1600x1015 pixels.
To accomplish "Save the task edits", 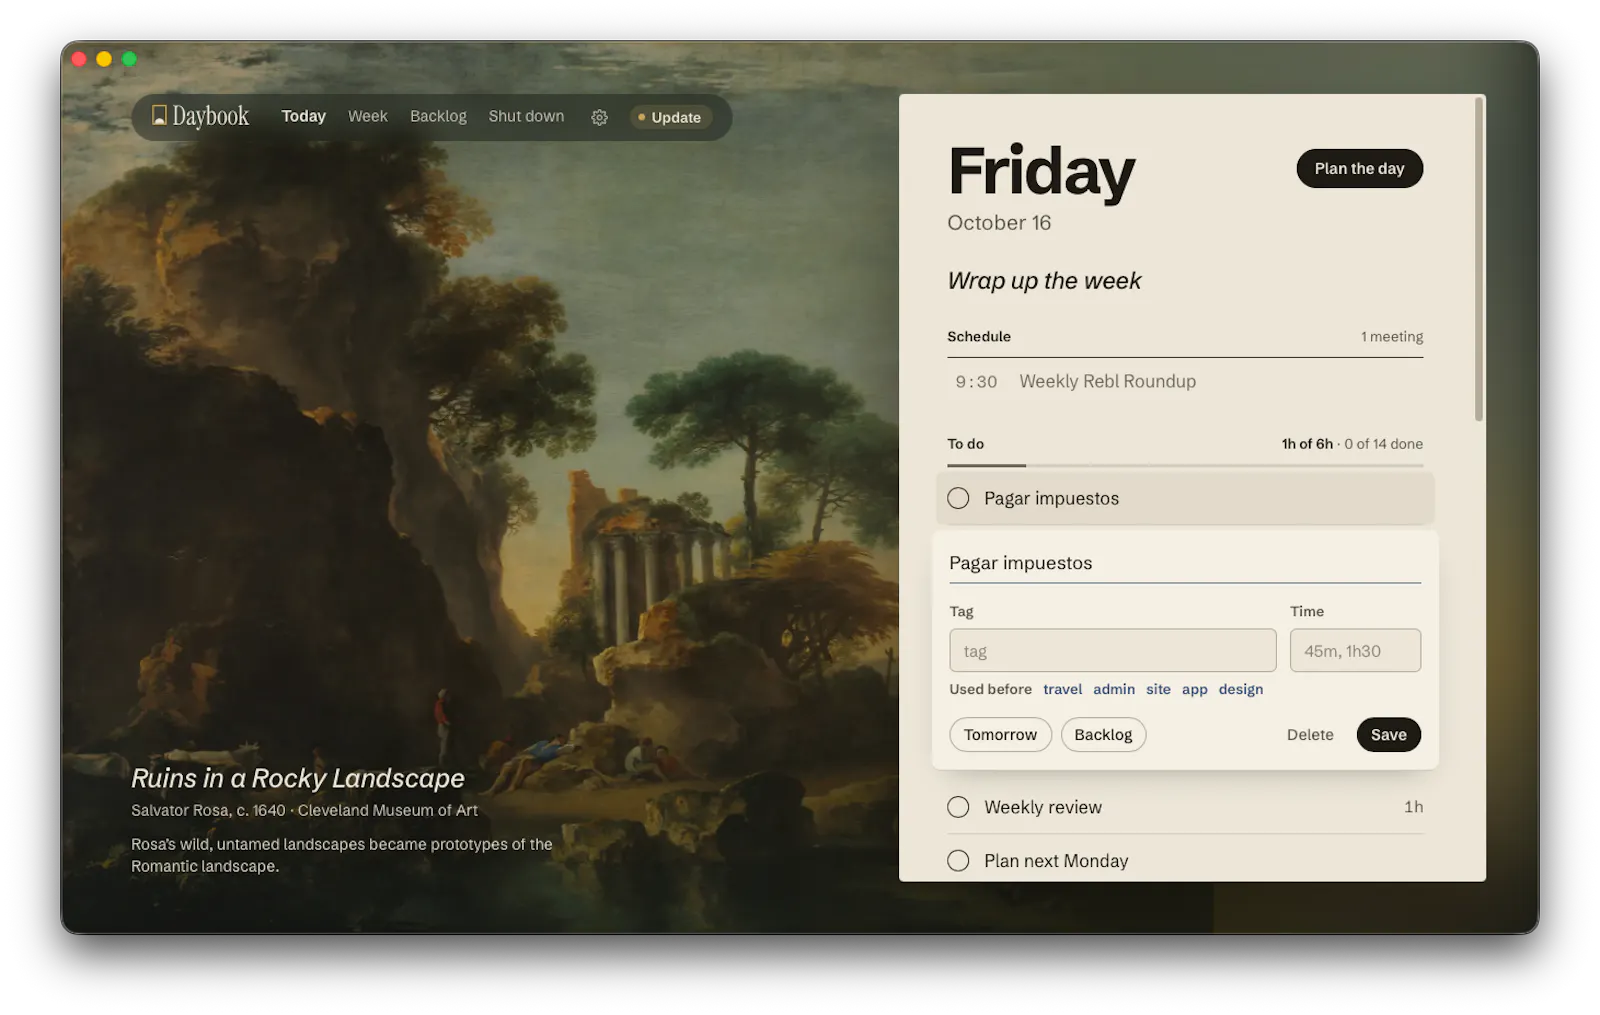I will 1388,735.
